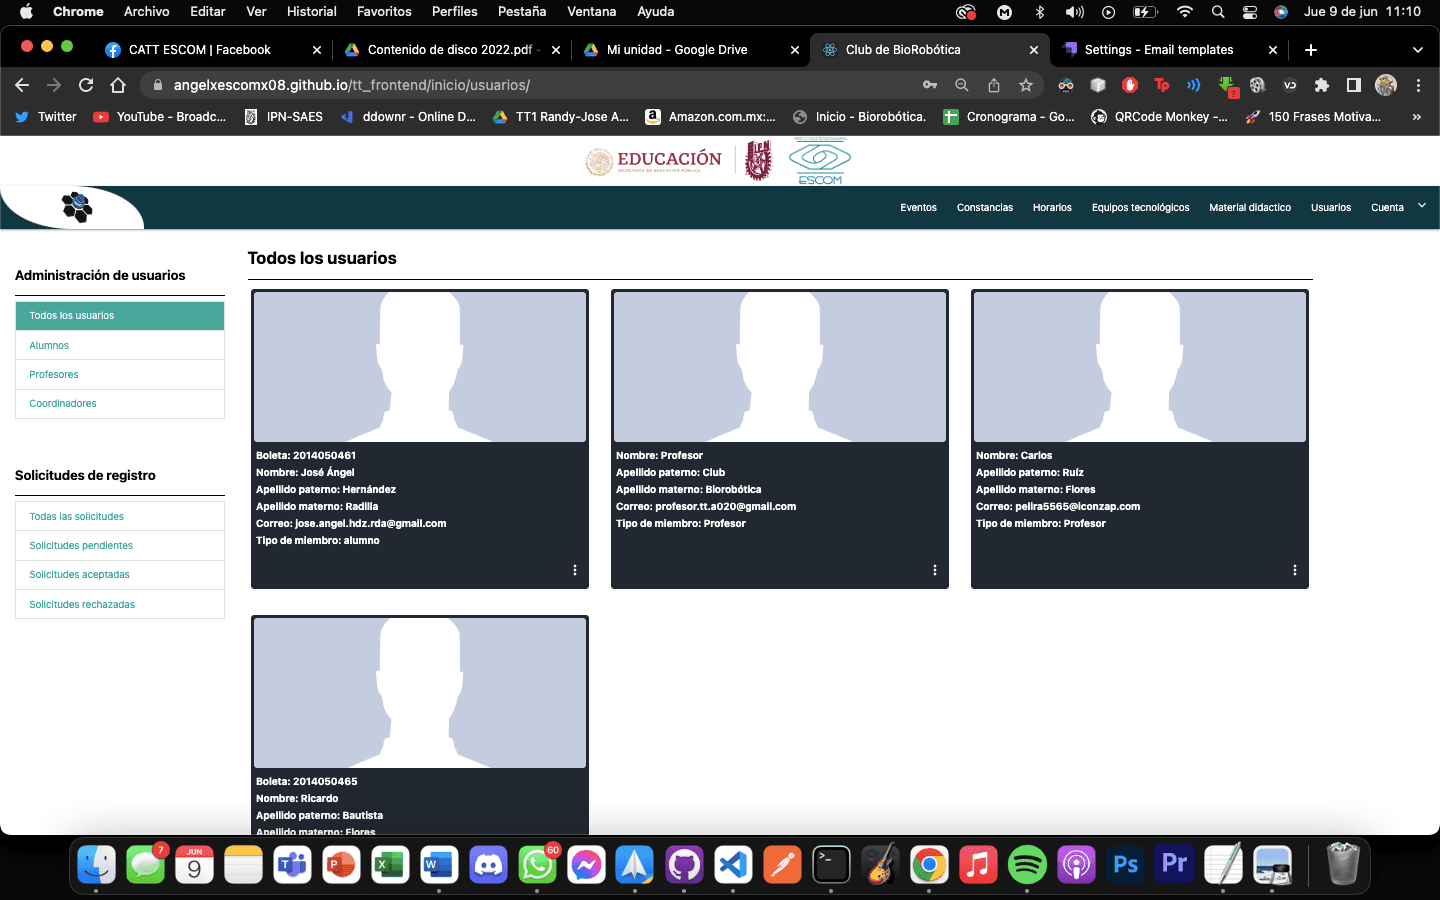
Task: Open Constancias page in navbar
Action: pyautogui.click(x=985, y=208)
